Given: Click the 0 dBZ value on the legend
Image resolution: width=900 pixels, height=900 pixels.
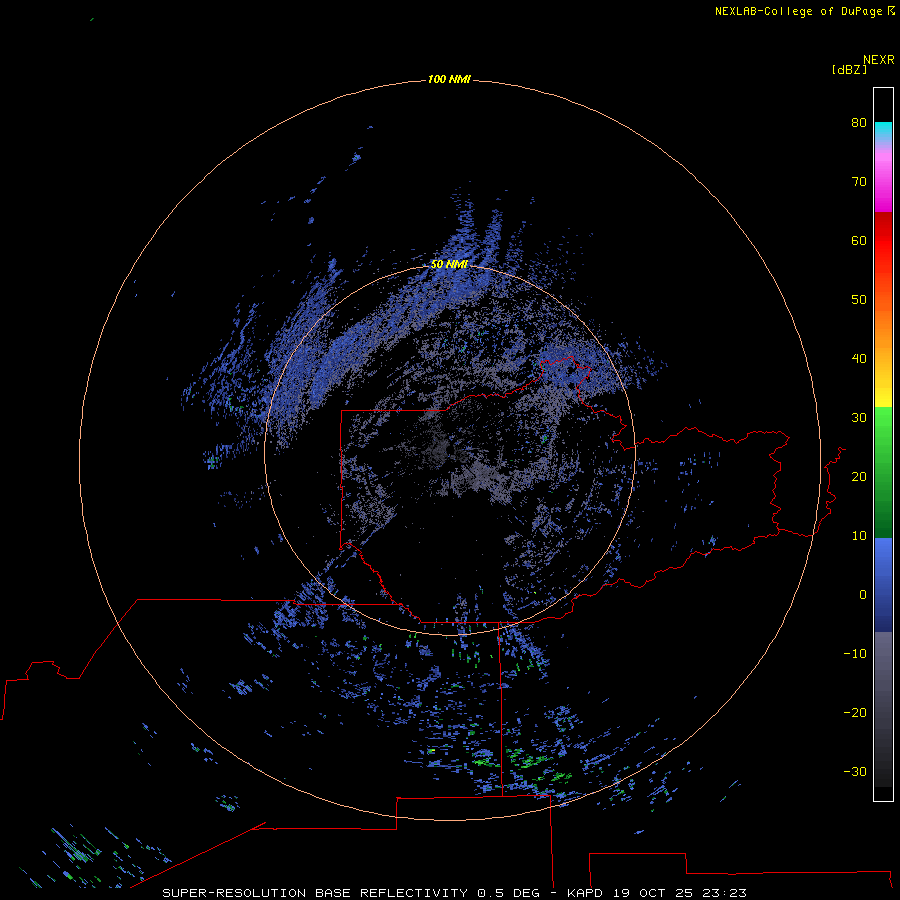Looking at the screenshot, I should (863, 595).
